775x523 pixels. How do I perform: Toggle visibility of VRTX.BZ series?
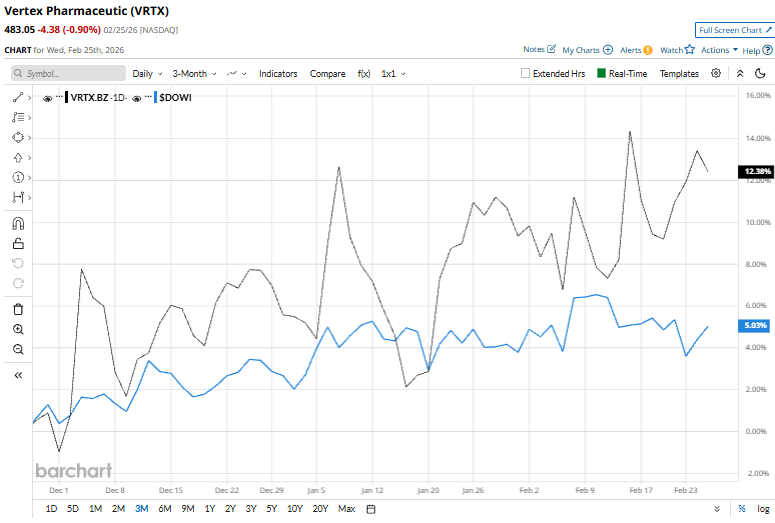47,98
